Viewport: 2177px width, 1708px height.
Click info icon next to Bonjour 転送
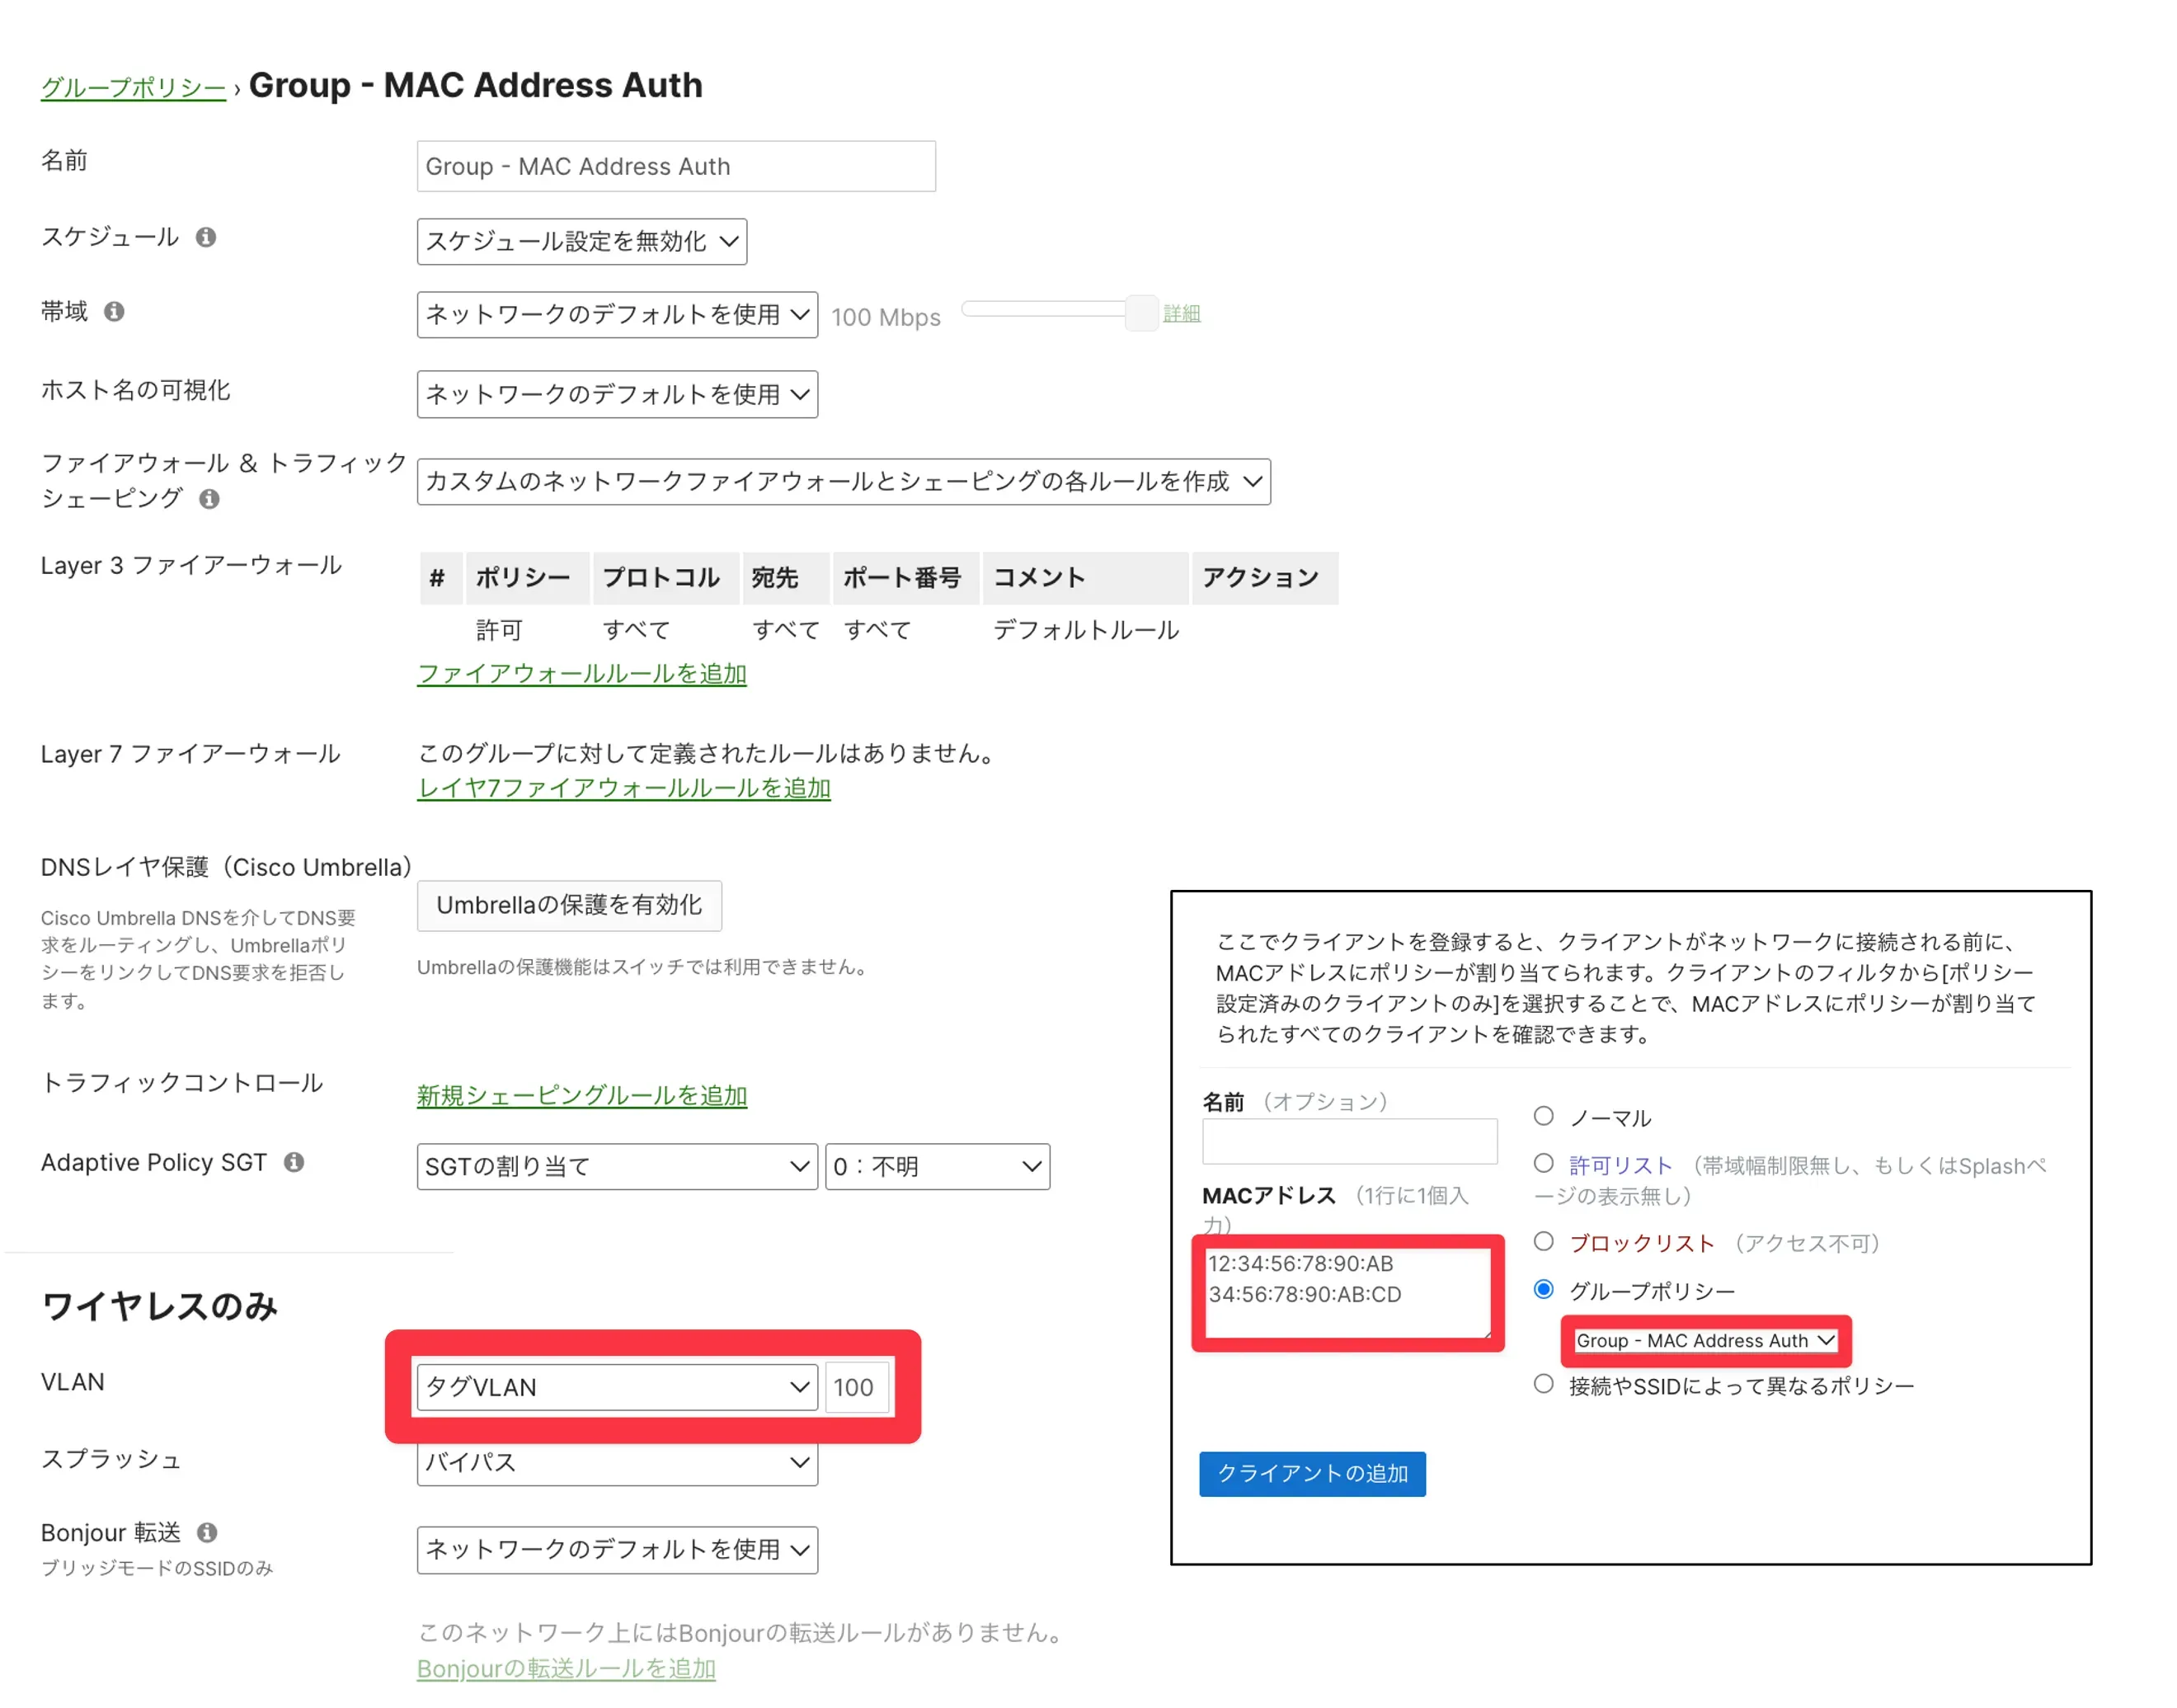click(207, 1534)
